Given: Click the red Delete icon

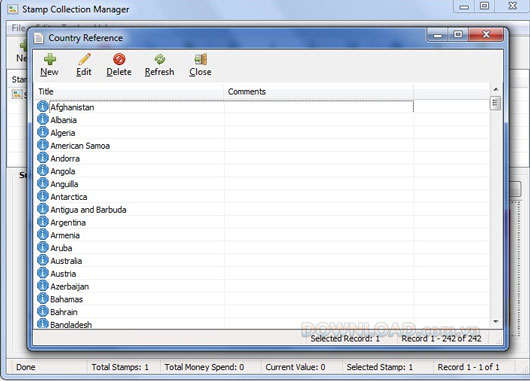Looking at the screenshot, I should point(119,59).
